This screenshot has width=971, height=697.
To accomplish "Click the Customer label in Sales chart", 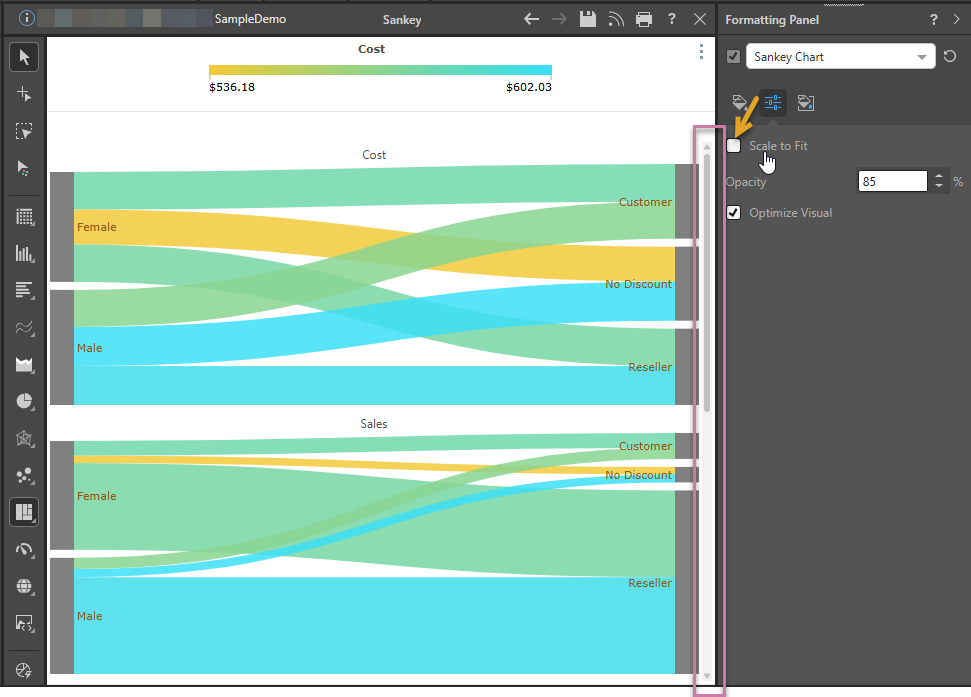I will (x=645, y=446).
